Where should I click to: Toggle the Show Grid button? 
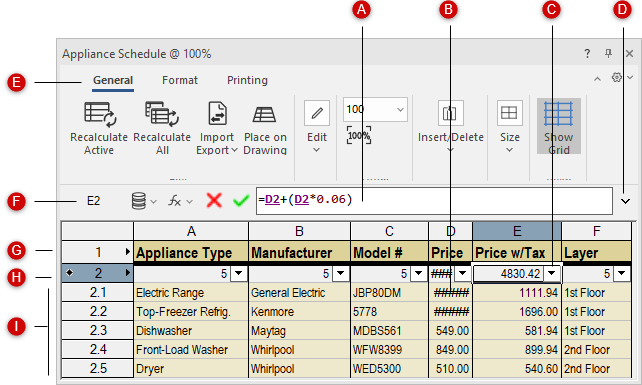pyautogui.click(x=558, y=126)
